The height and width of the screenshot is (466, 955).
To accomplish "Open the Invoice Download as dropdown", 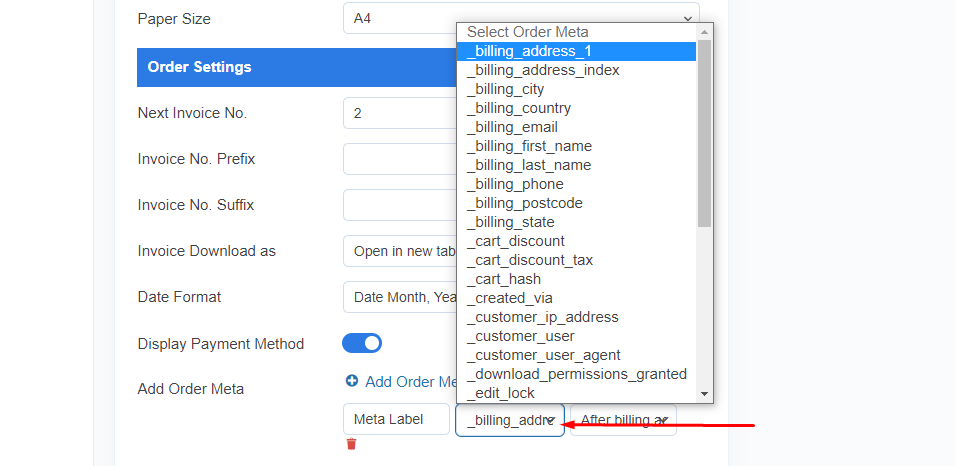I will [400, 251].
